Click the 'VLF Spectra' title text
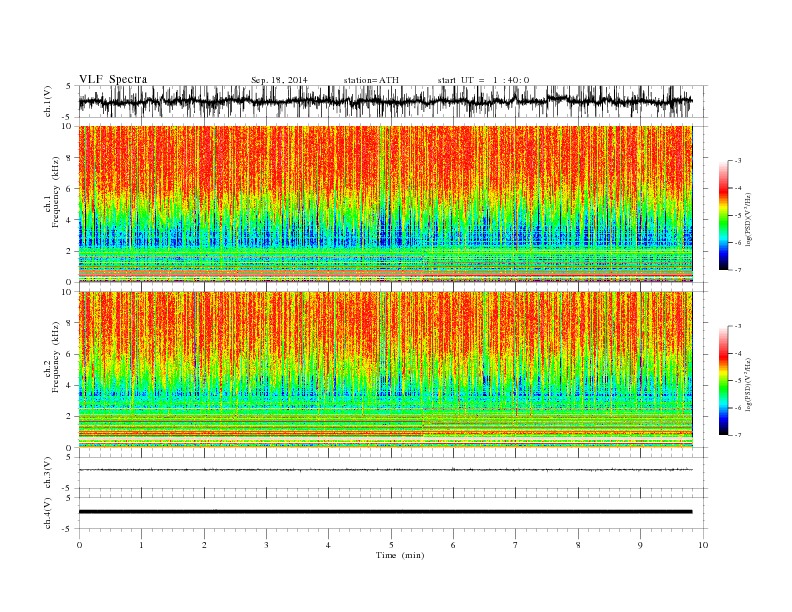792x612 pixels. click(x=113, y=79)
